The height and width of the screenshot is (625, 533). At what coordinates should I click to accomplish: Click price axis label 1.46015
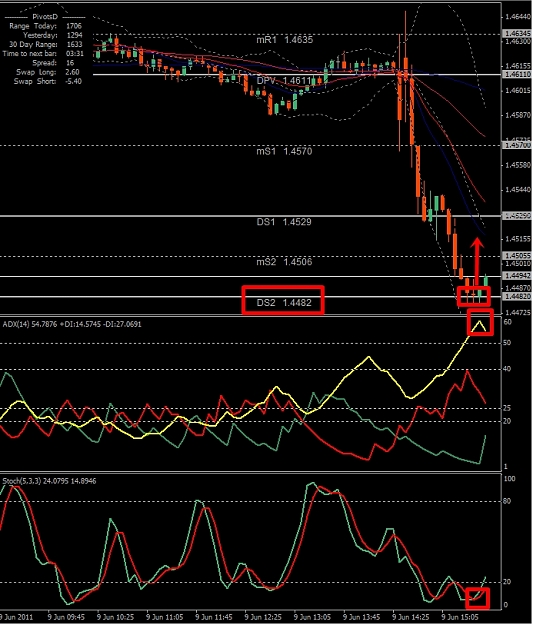tap(518, 91)
